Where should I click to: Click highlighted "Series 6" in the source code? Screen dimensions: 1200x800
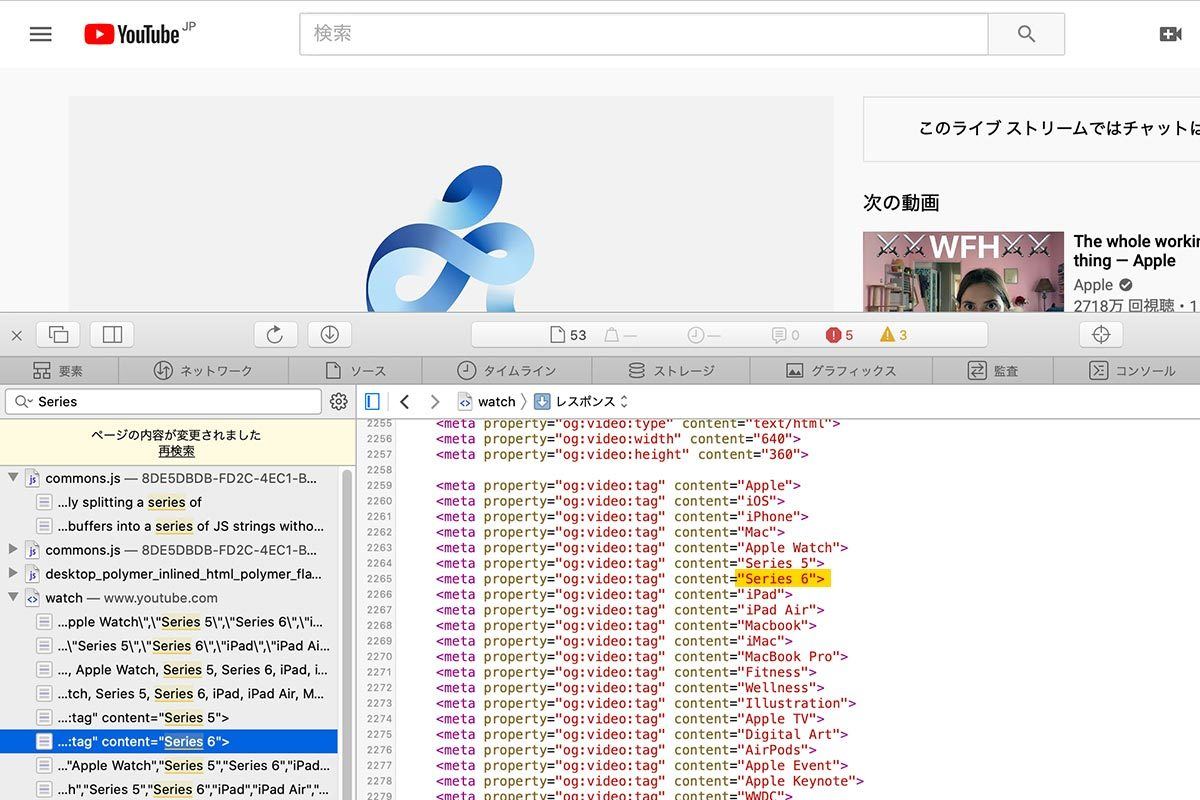coord(781,579)
